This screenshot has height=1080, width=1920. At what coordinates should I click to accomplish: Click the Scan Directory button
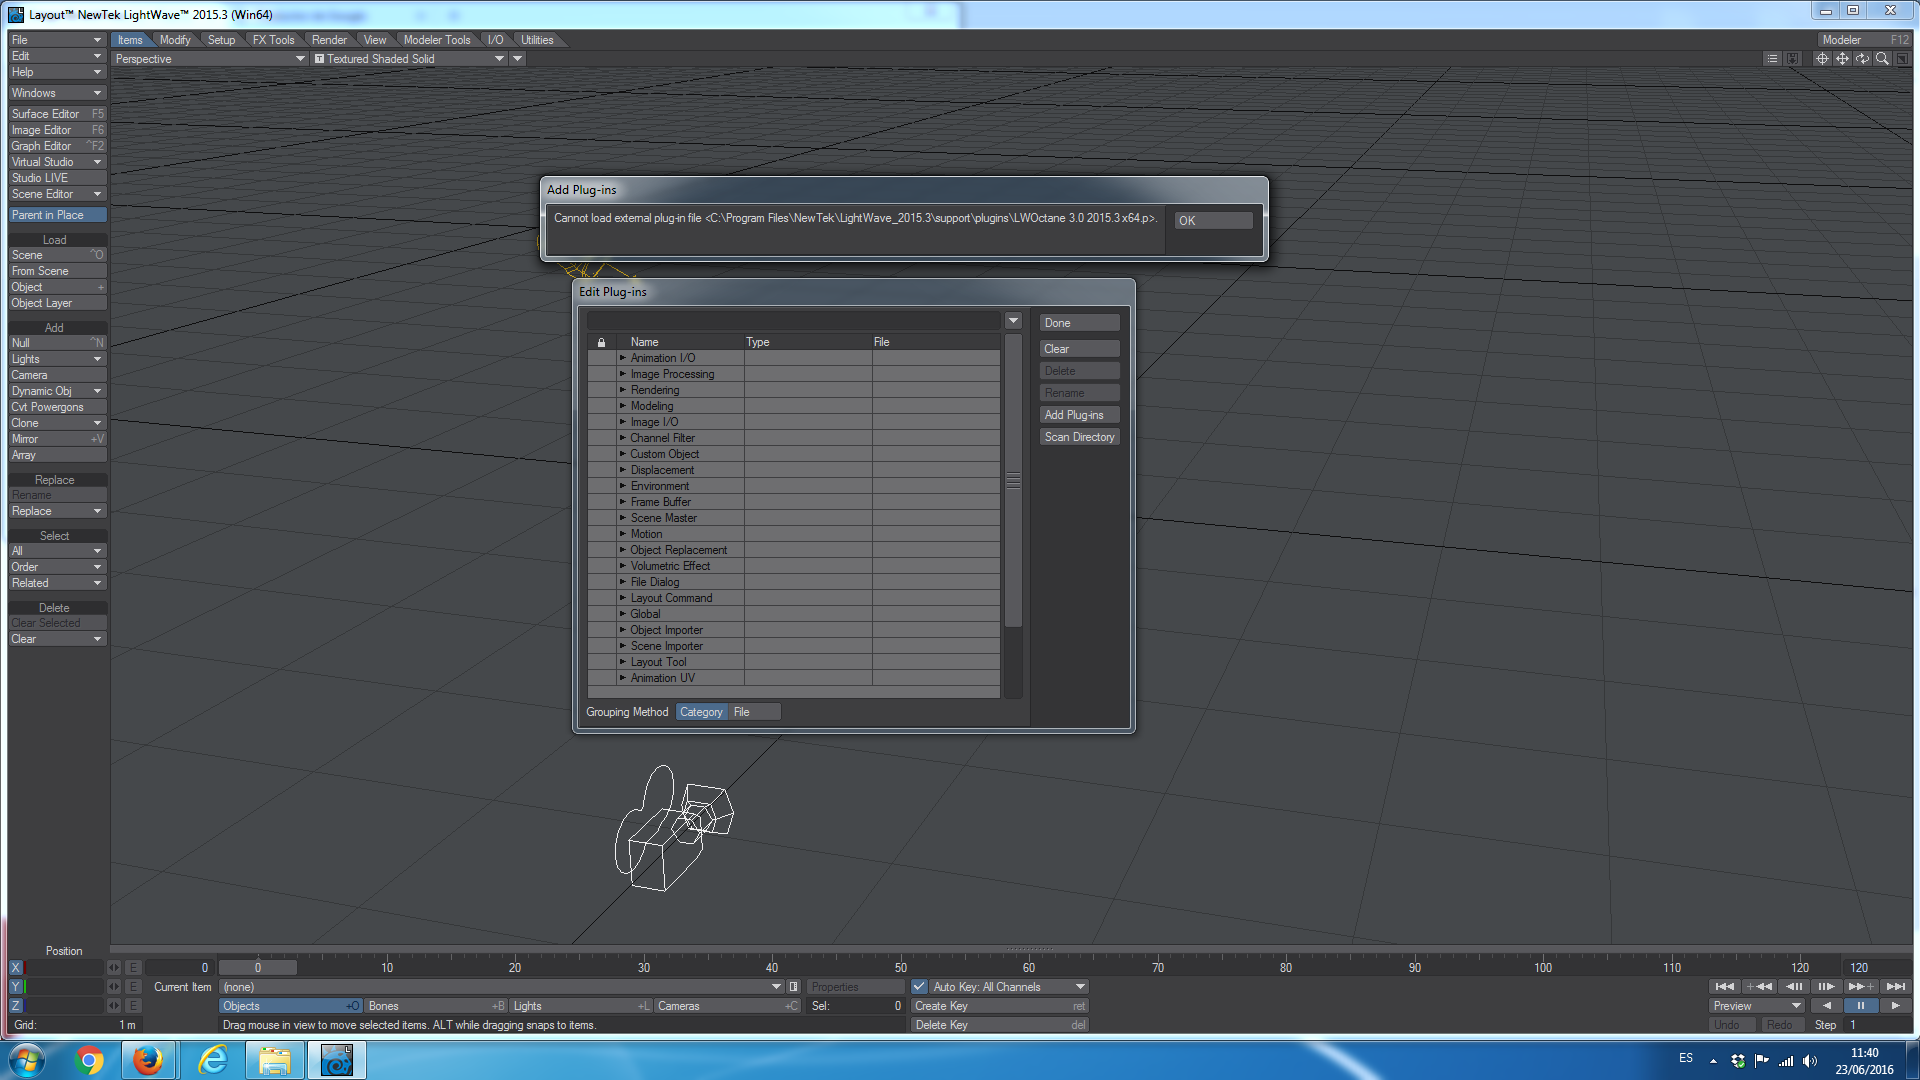click(1079, 437)
